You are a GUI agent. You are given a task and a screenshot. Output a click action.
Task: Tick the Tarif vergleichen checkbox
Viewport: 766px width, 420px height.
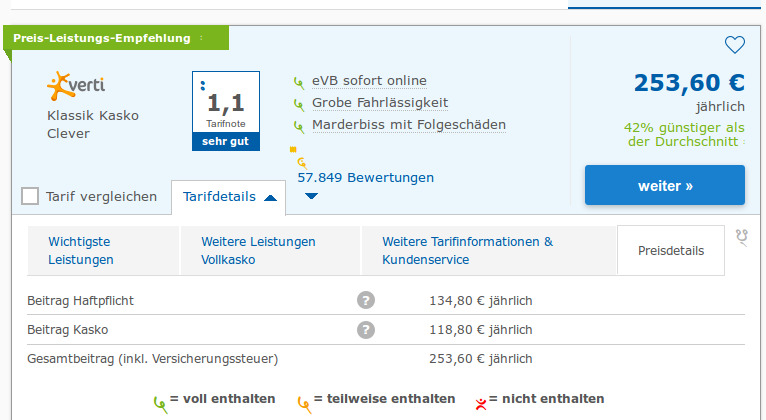click(x=30, y=196)
